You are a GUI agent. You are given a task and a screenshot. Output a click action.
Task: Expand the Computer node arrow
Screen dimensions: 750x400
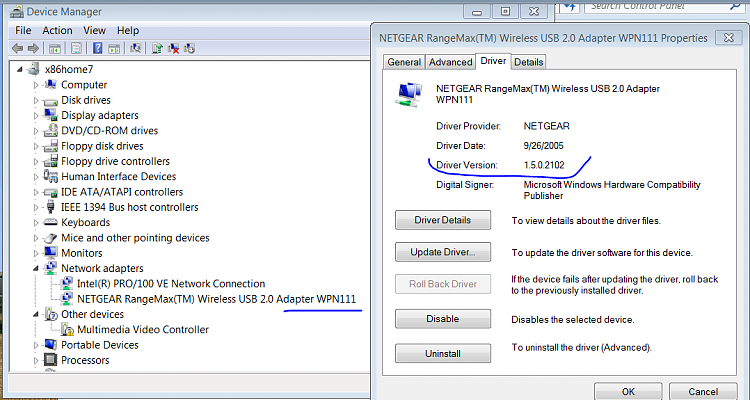coord(36,85)
